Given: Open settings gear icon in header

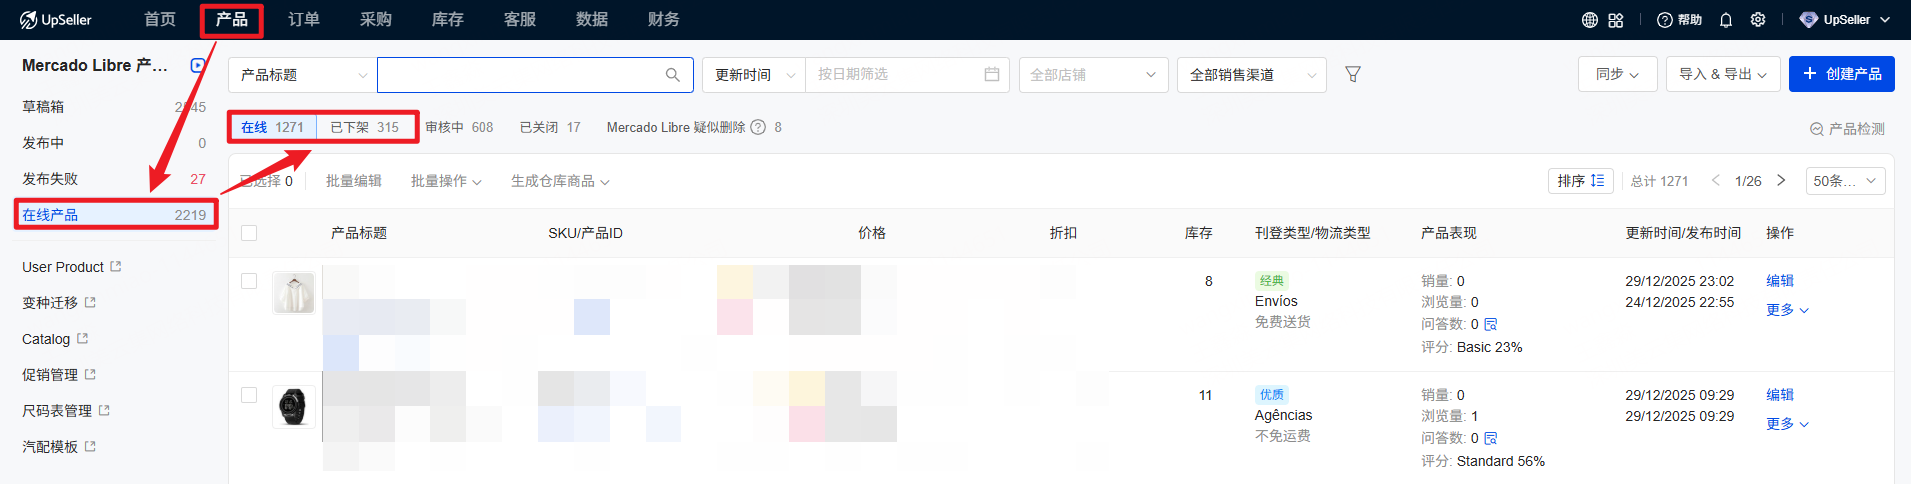Looking at the screenshot, I should tap(1757, 20).
